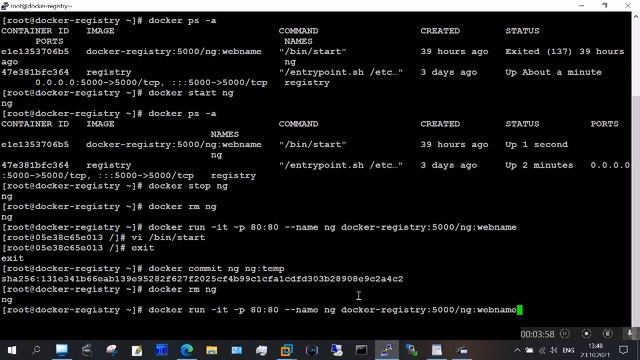Open the Microsoft Edge taskbar icon

click(x=187, y=350)
